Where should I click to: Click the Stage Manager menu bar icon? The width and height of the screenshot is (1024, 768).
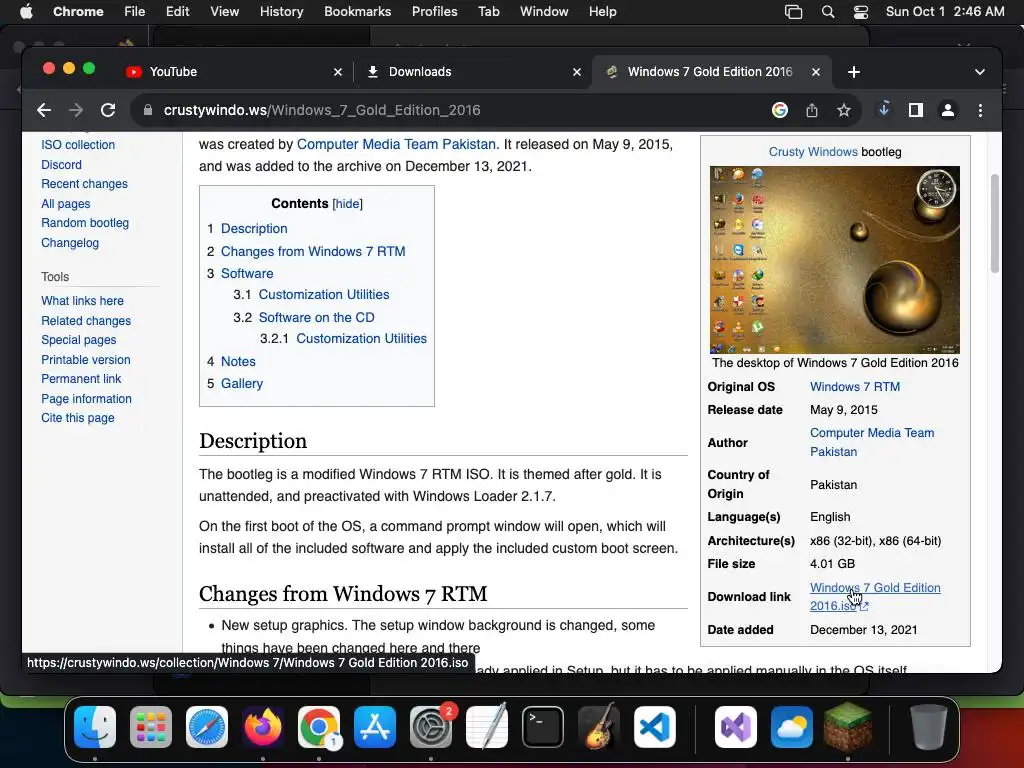(x=793, y=12)
